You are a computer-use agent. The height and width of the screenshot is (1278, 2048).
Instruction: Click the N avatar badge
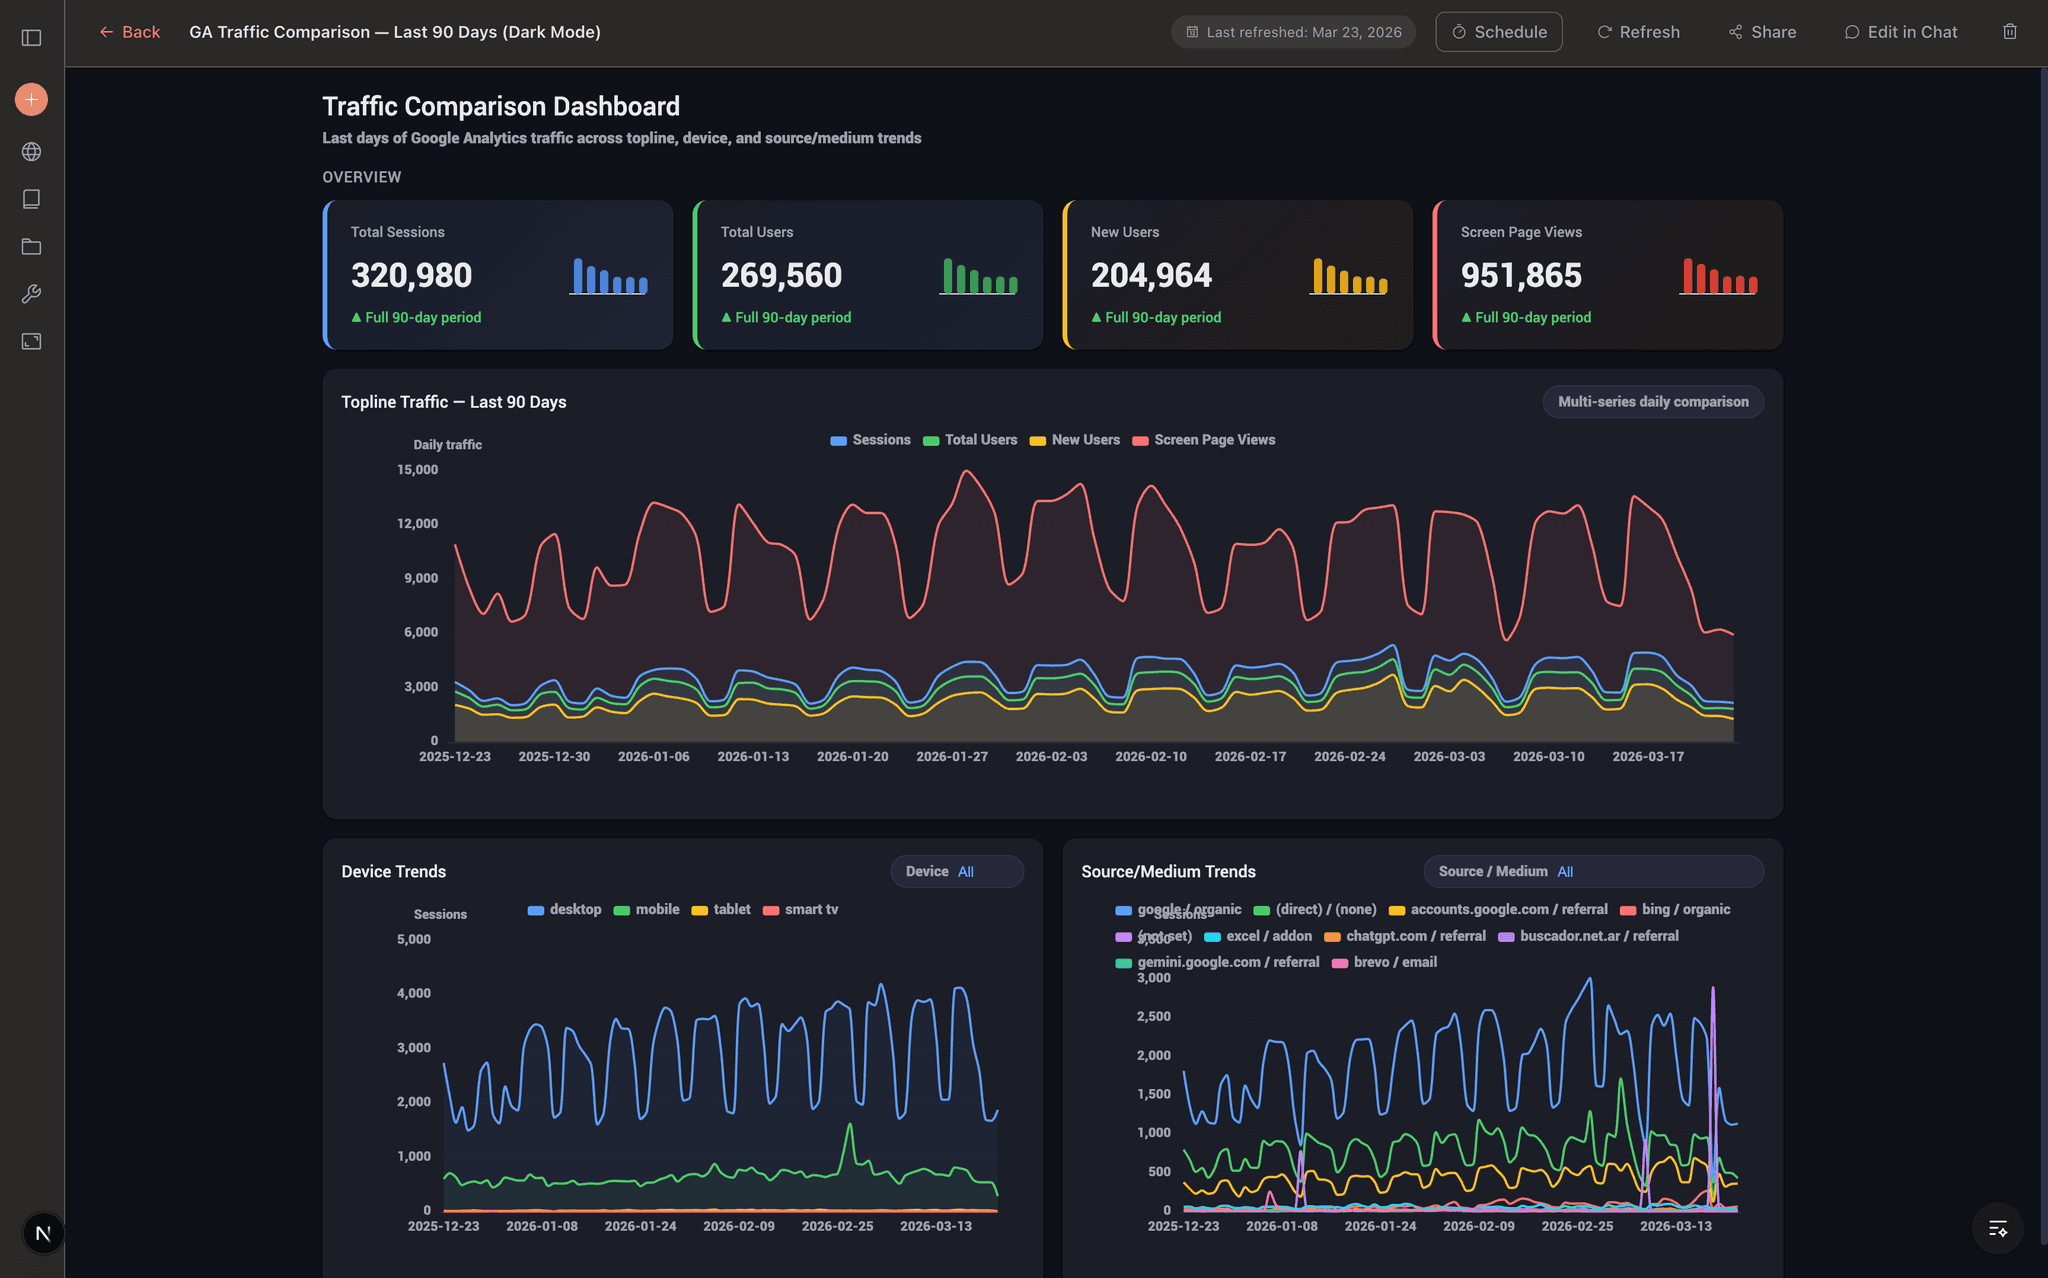(43, 1233)
